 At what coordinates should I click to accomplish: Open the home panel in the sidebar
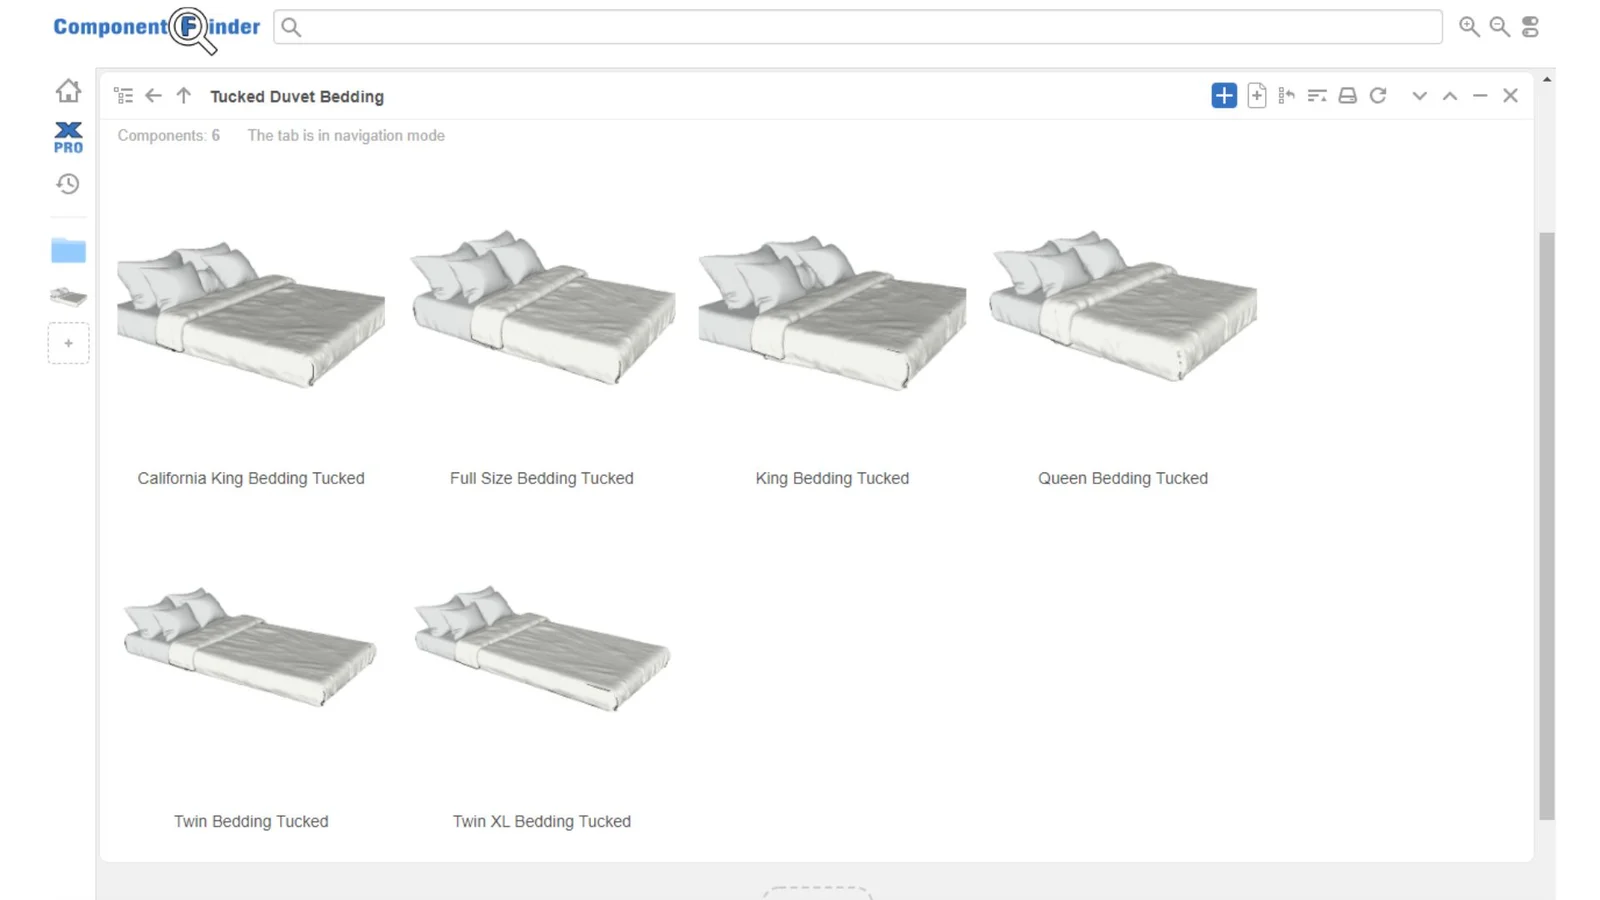tap(68, 90)
